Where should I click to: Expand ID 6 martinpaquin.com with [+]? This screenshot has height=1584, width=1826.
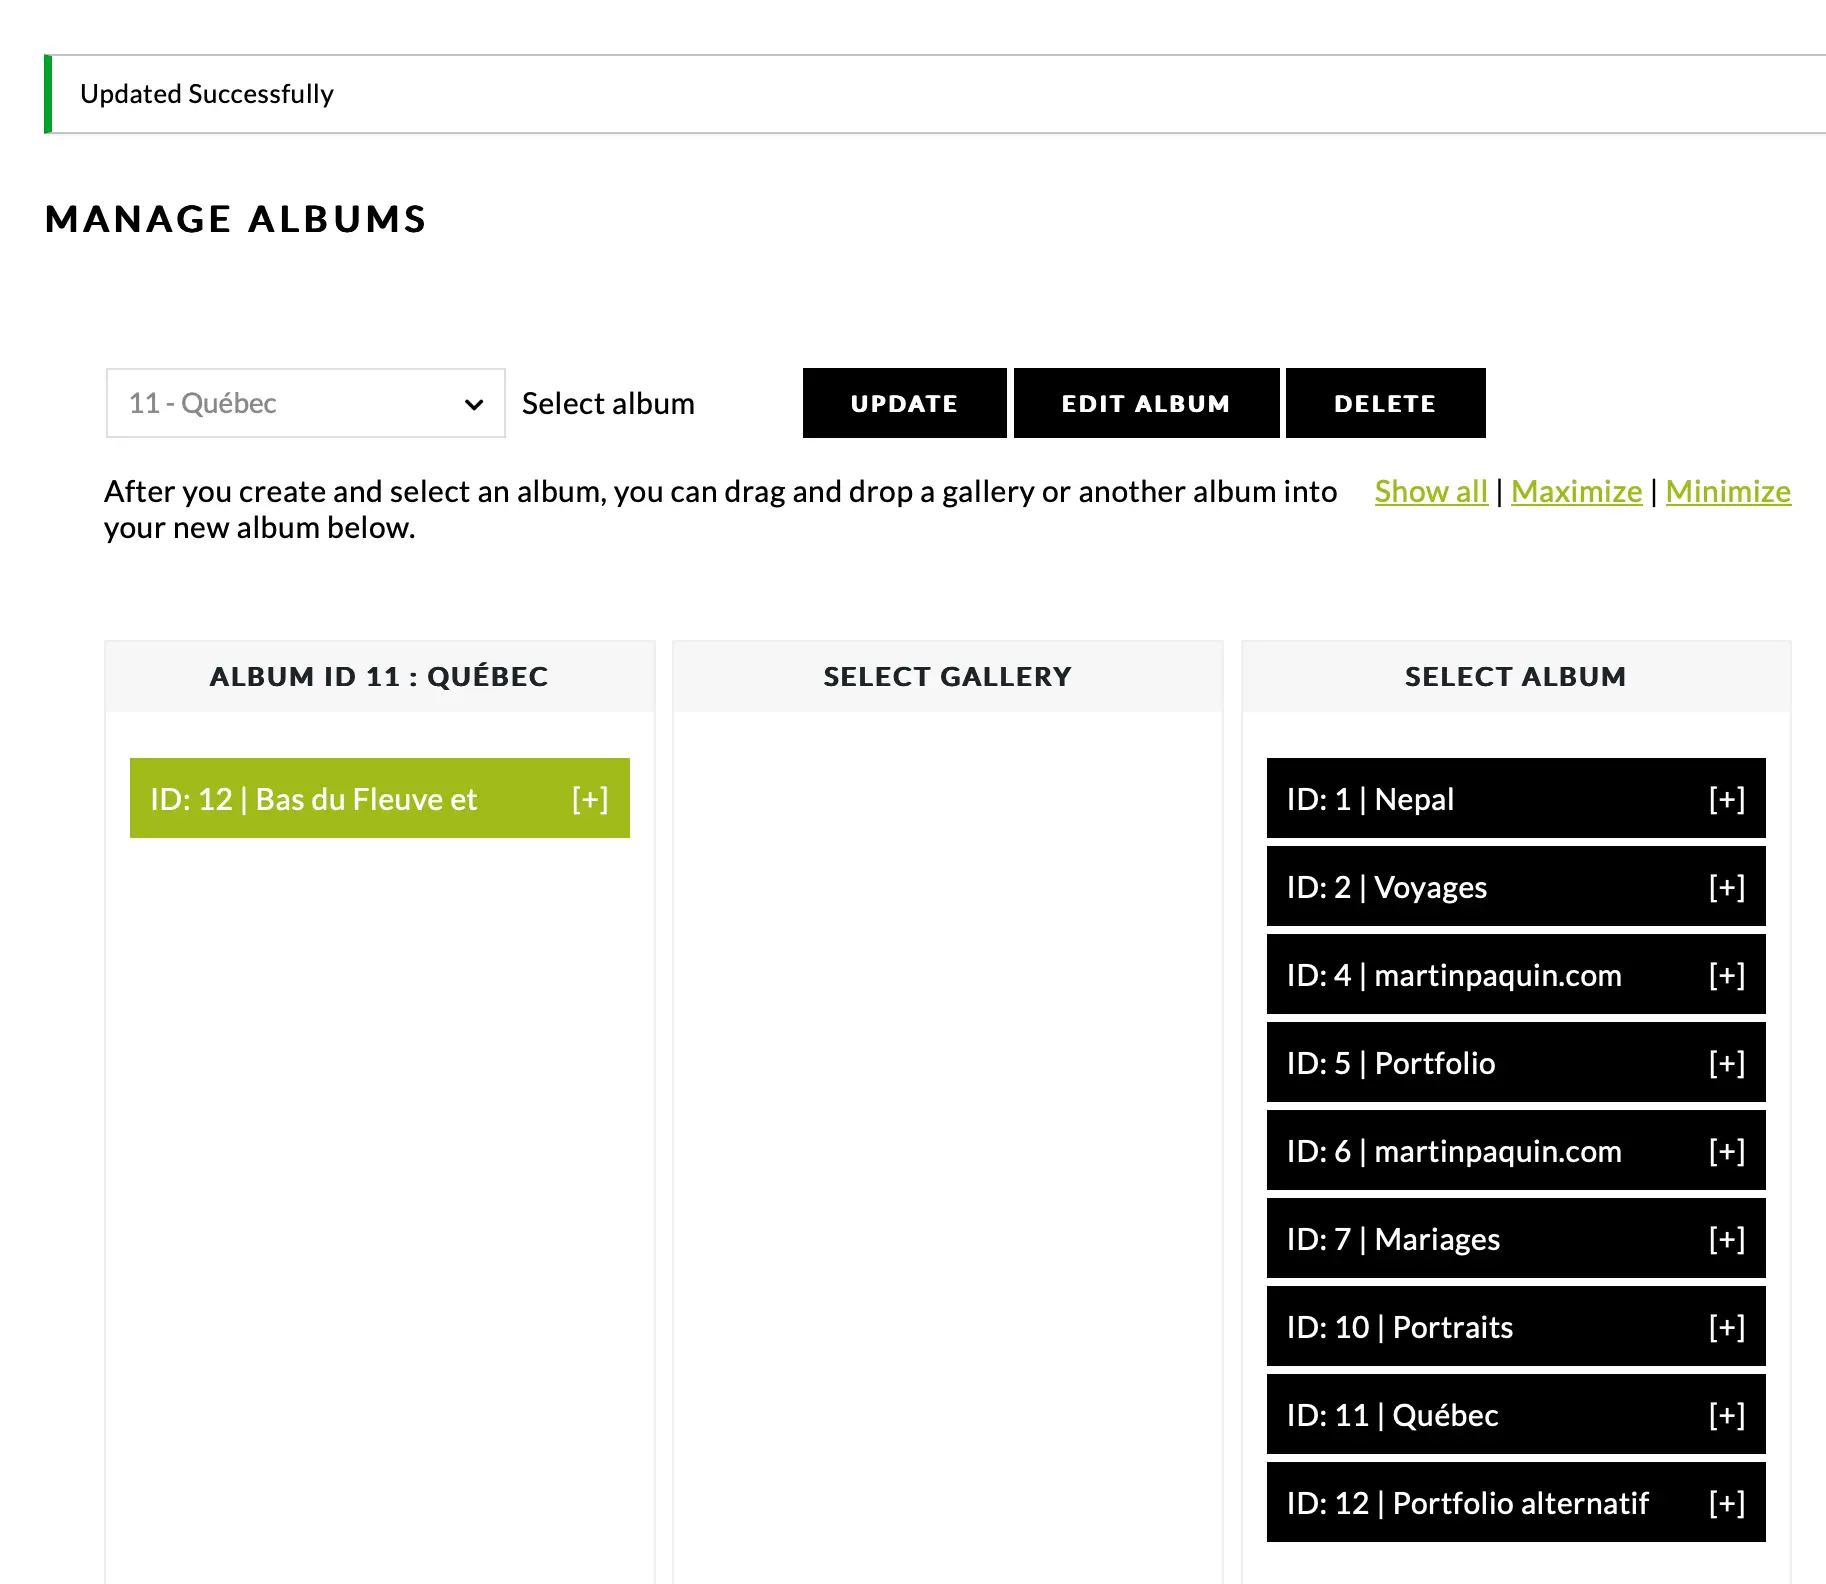coord(1726,1151)
